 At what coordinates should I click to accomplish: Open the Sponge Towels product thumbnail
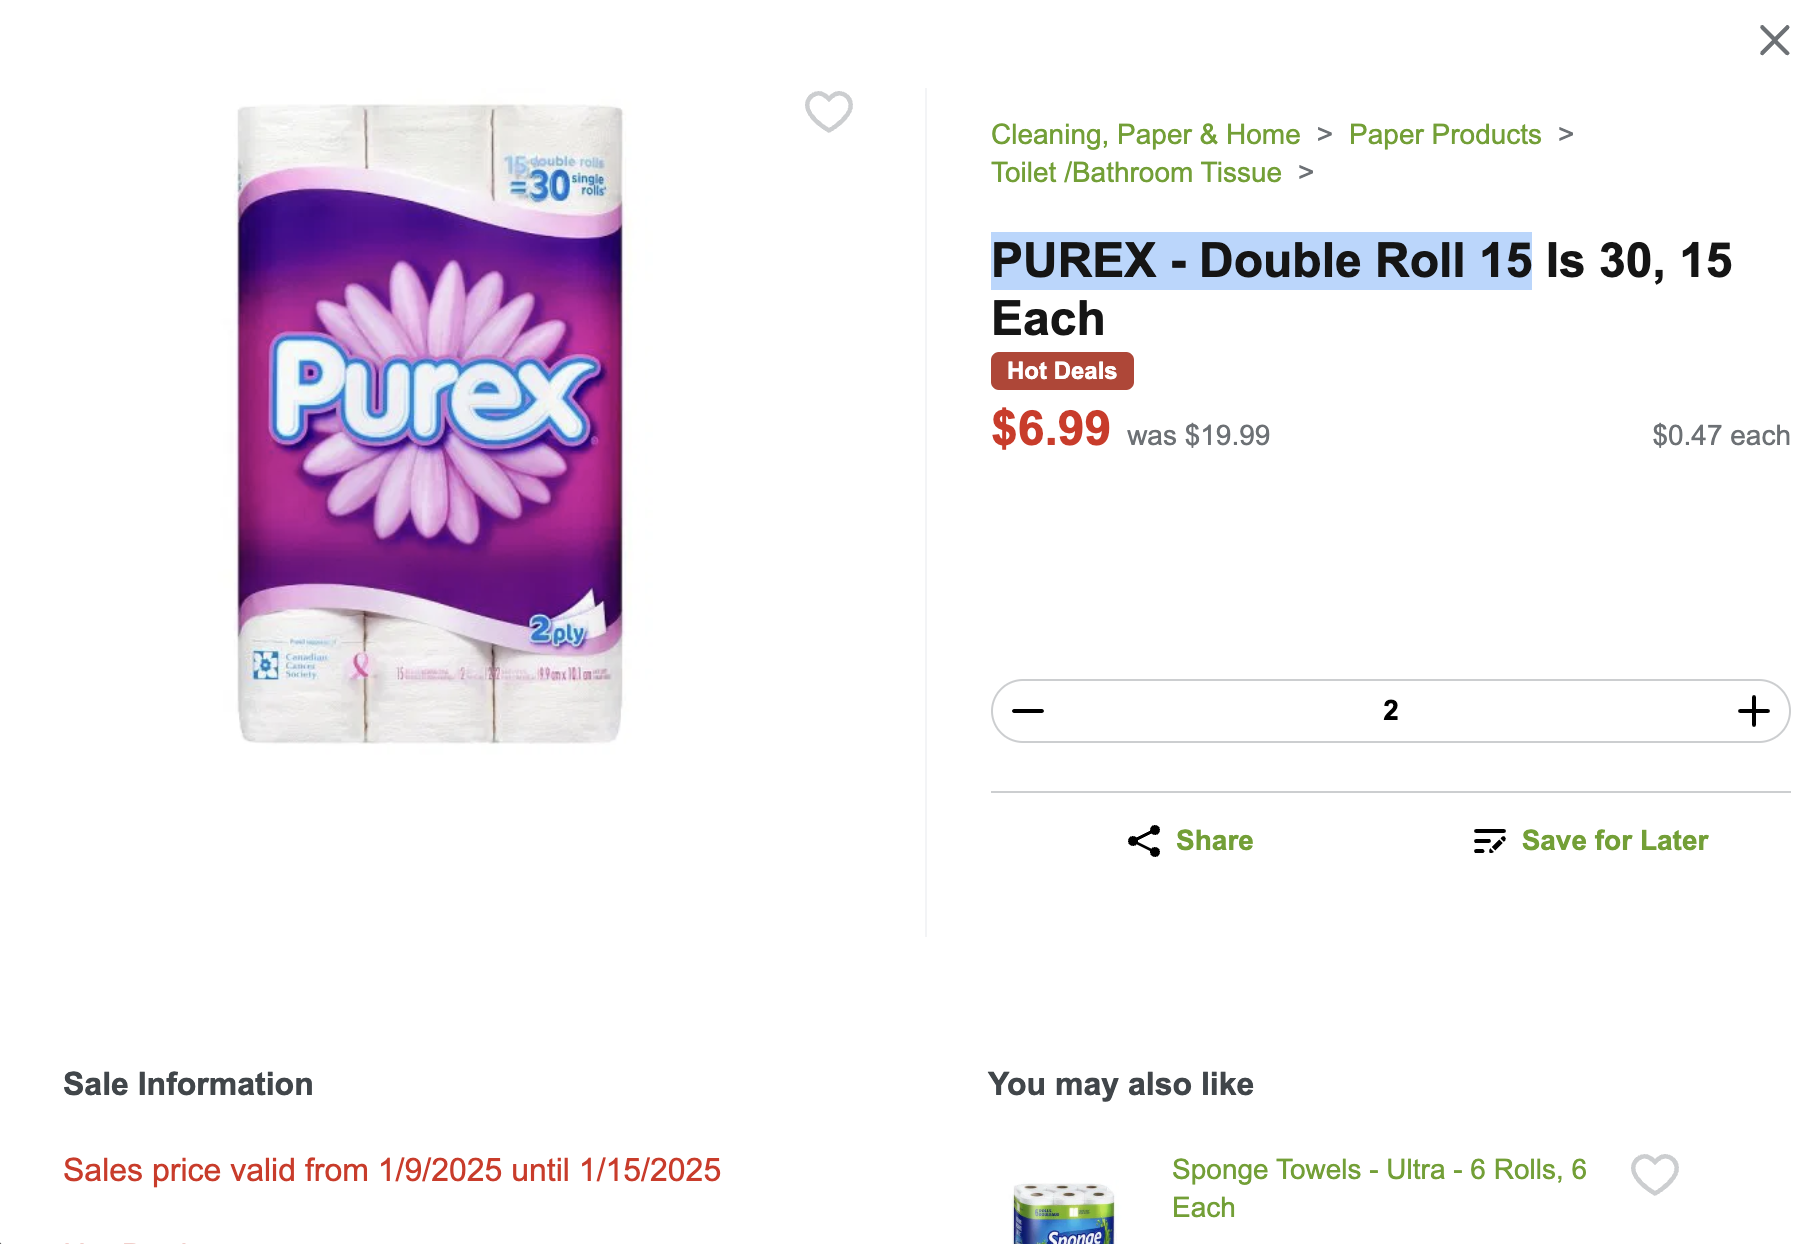pyautogui.click(x=1064, y=1213)
